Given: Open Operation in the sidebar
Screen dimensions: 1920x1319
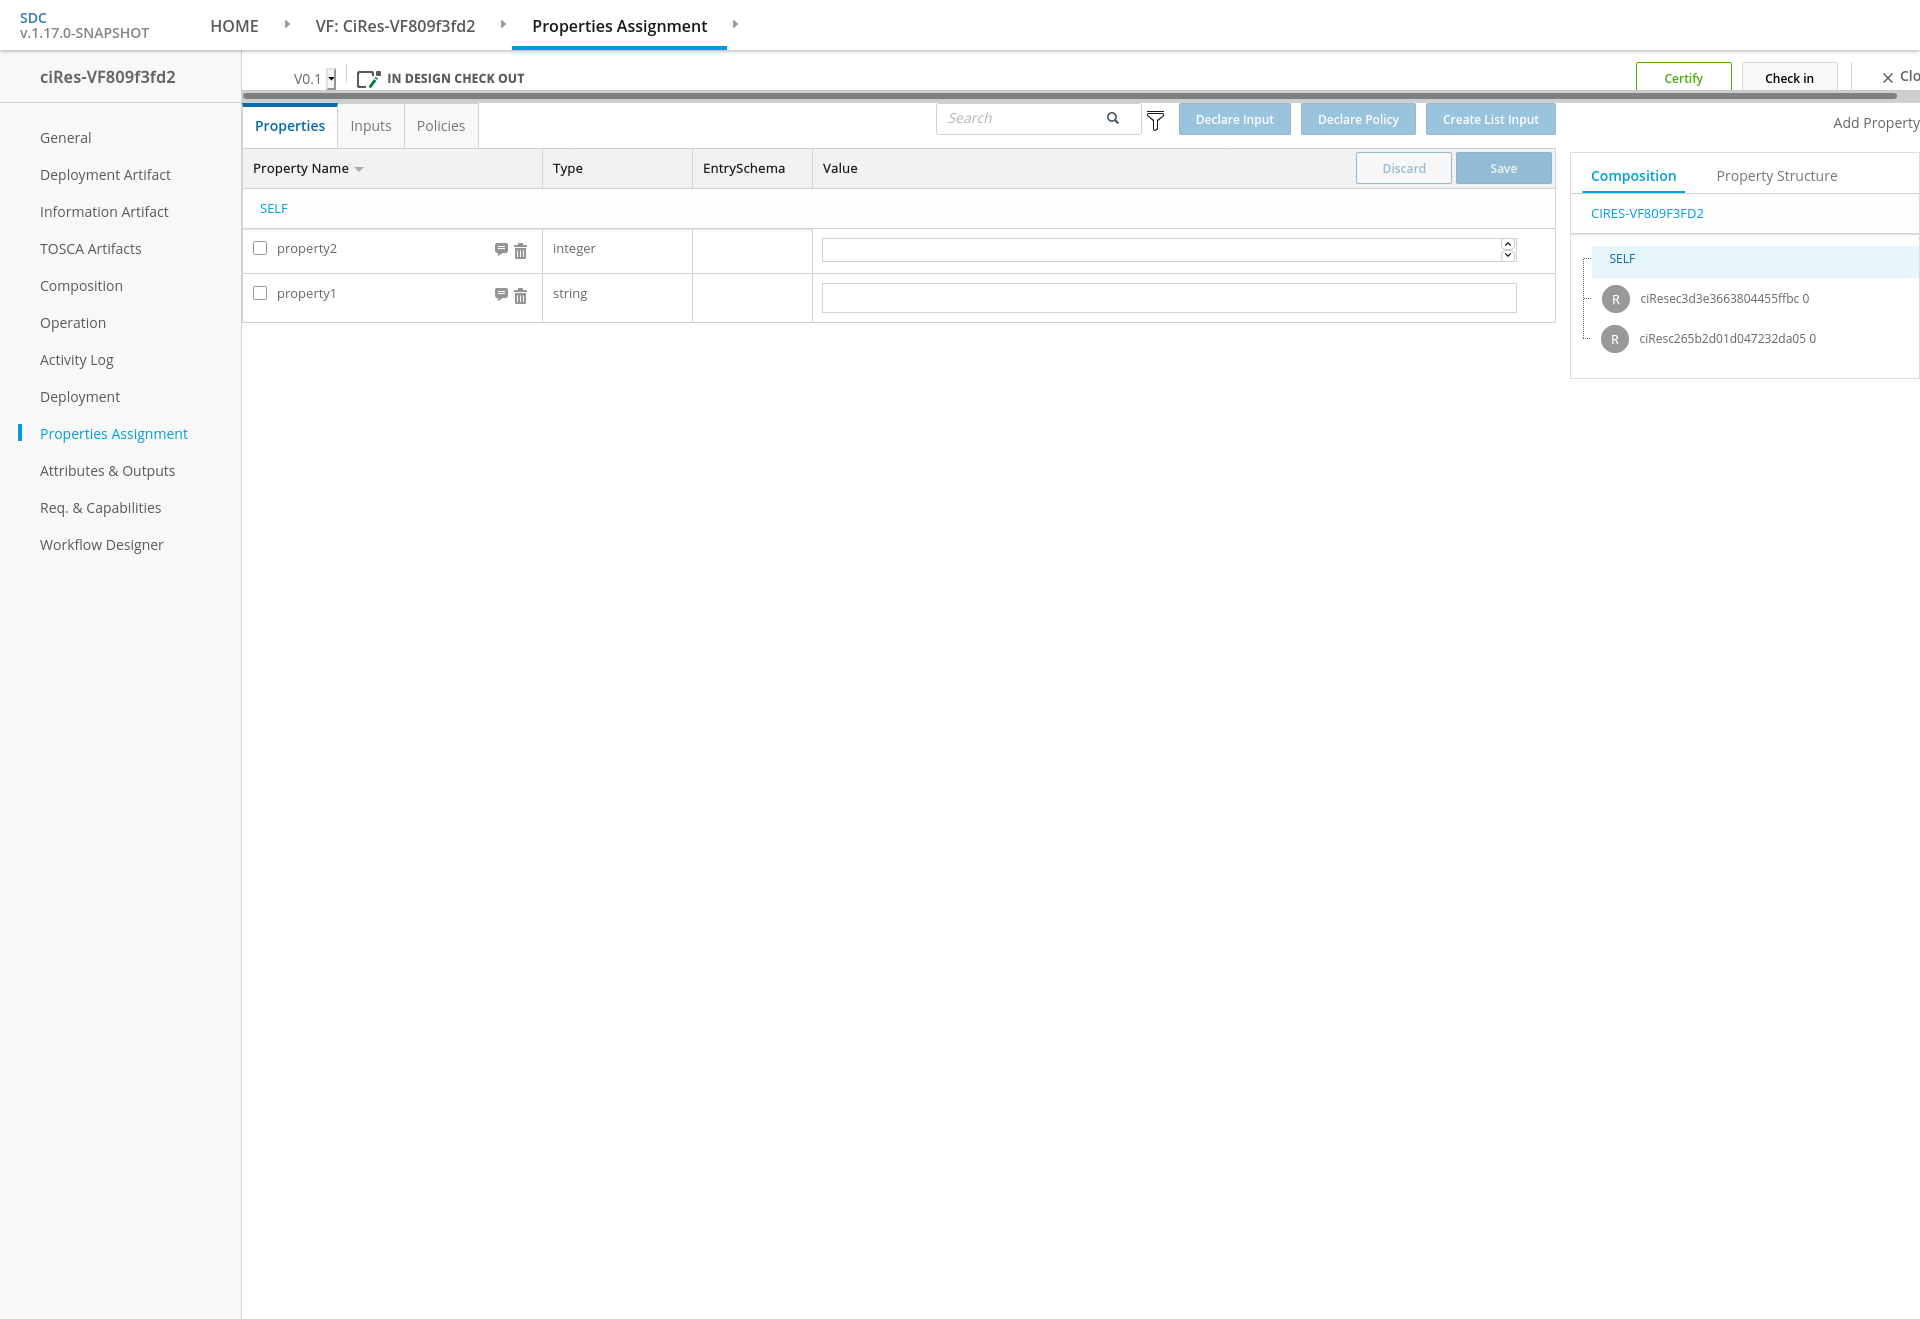Looking at the screenshot, I should coord(73,323).
